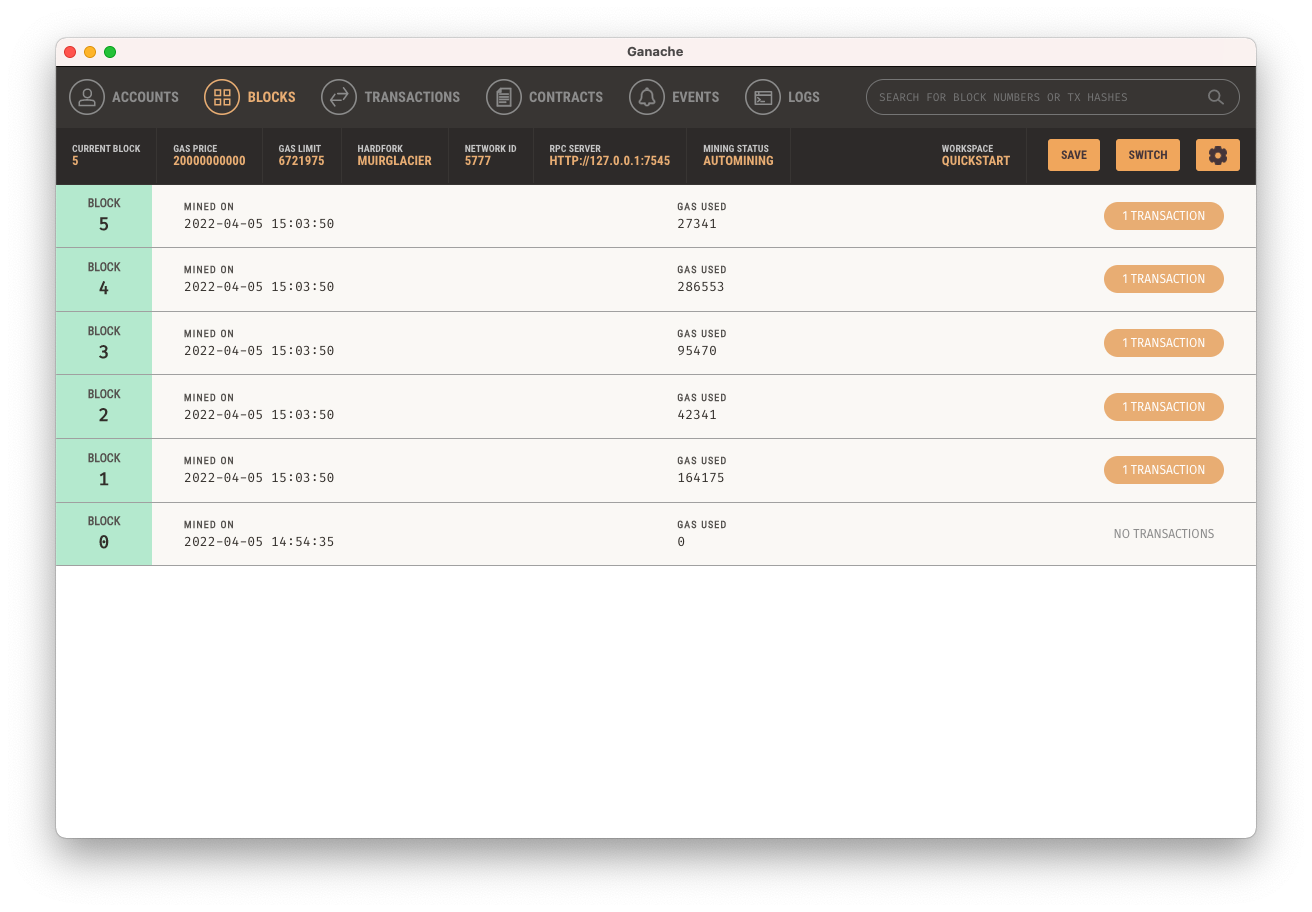View the 1 Transaction badge of Block 5
The height and width of the screenshot is (912, 1312).
(x=1164, y=216)
